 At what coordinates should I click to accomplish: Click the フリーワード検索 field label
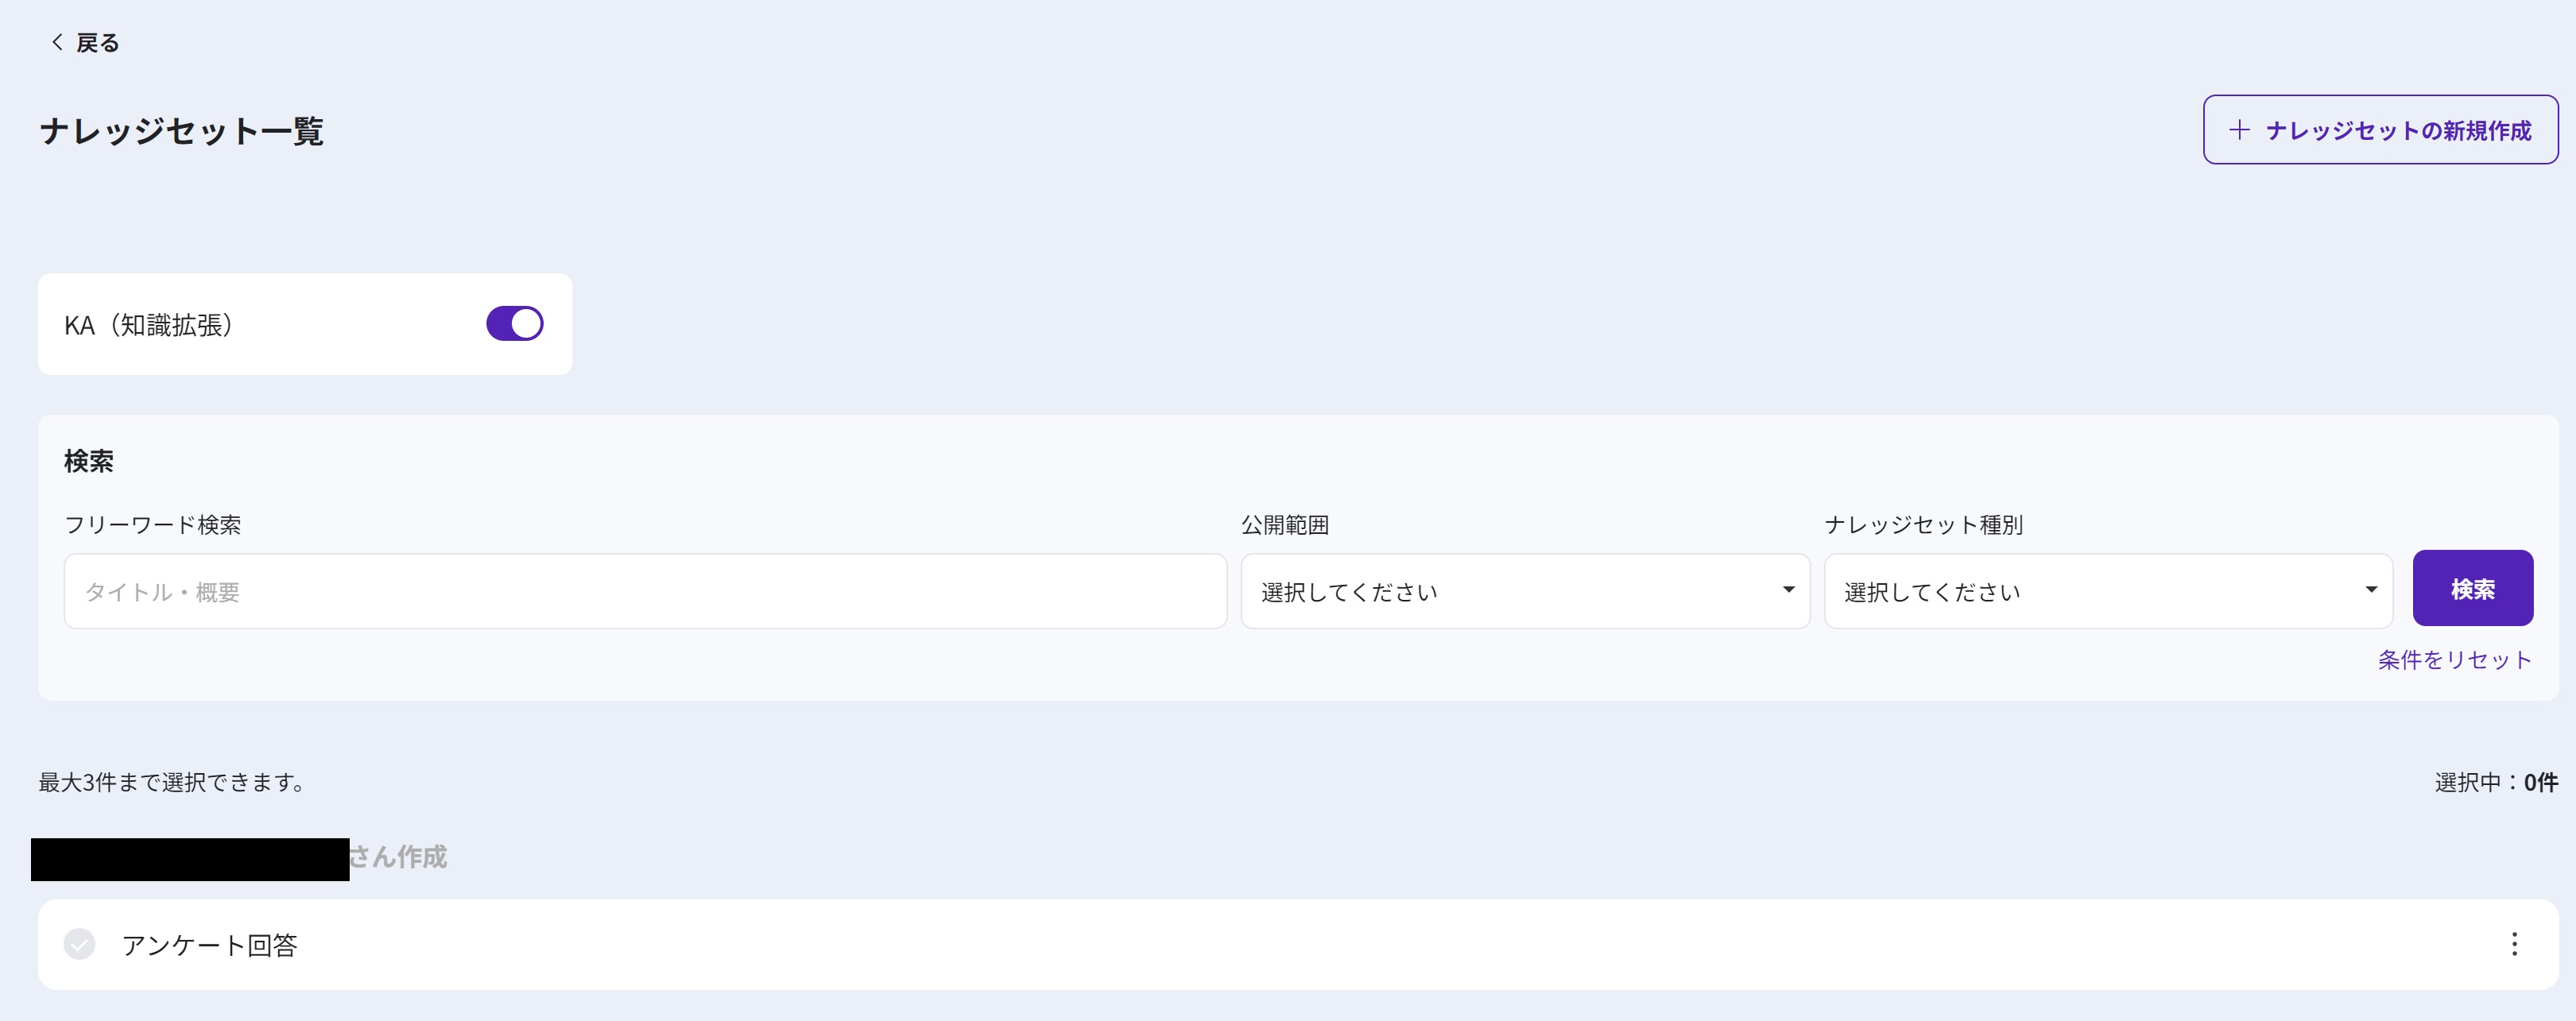point(153,525)
